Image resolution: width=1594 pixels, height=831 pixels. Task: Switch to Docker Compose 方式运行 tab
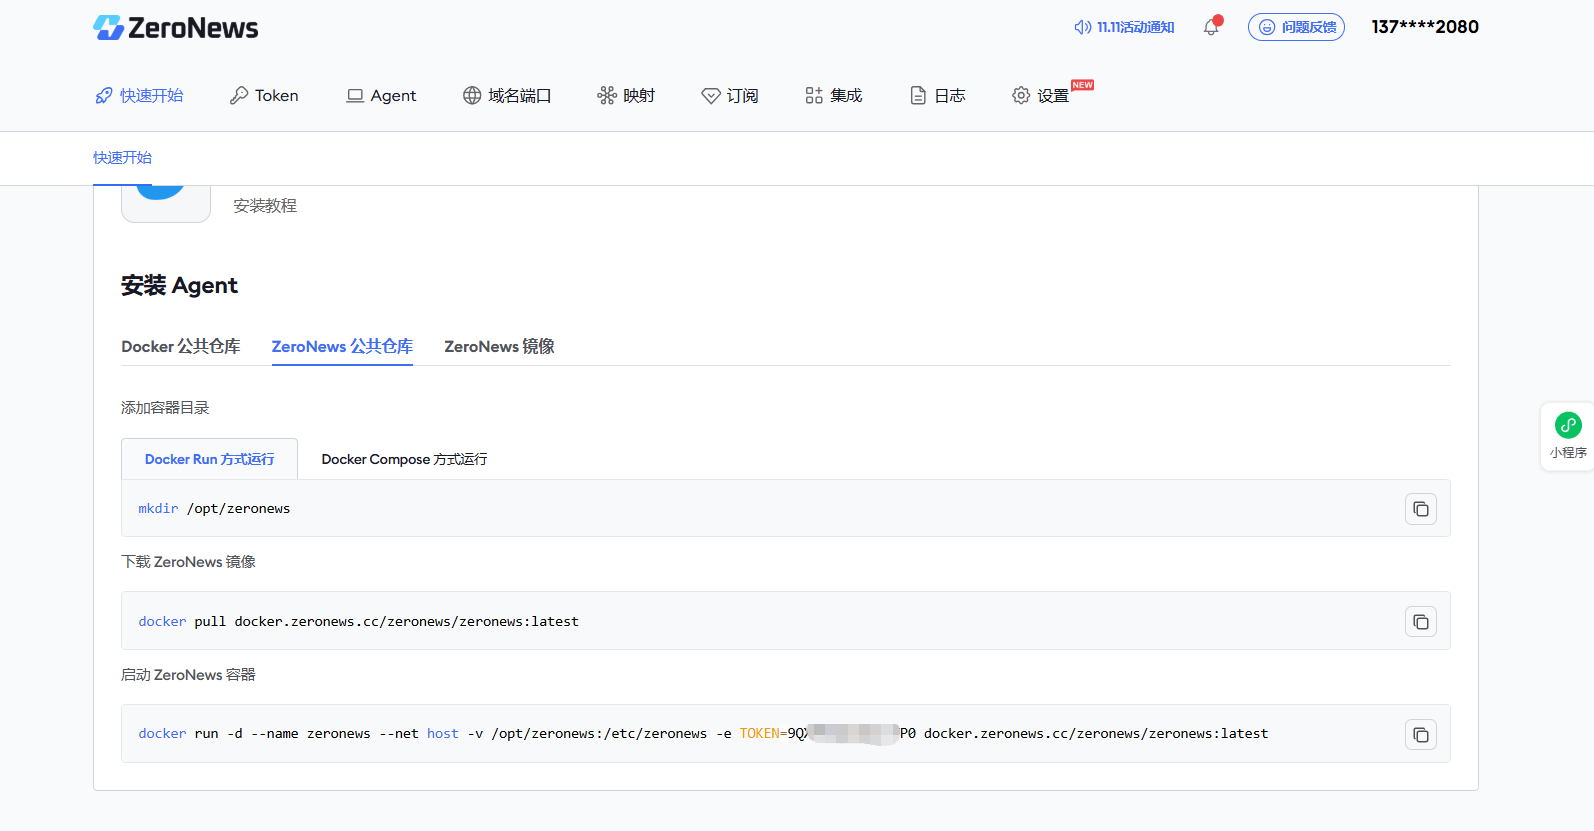pos(404,459)
